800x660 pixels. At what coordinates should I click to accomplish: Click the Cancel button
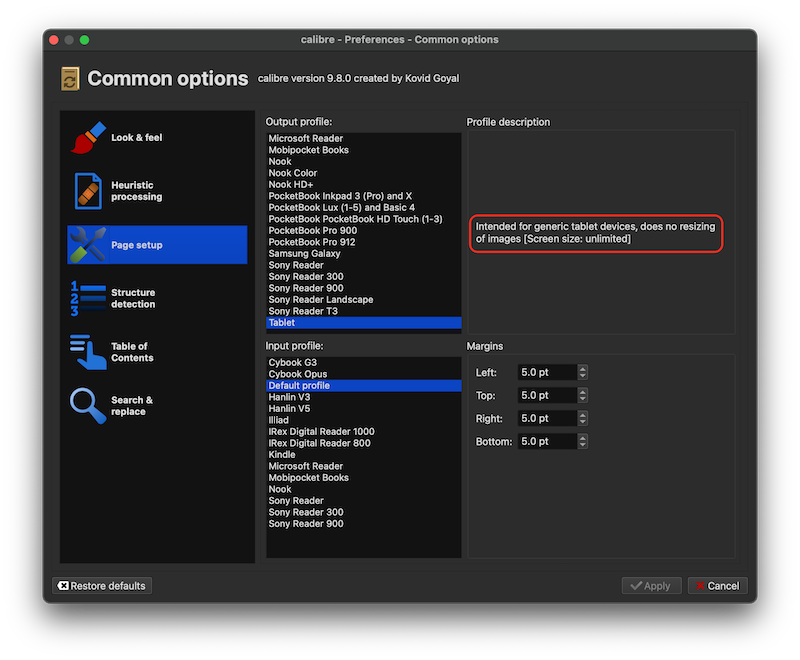pyautogui.click(x=717, y=586)
